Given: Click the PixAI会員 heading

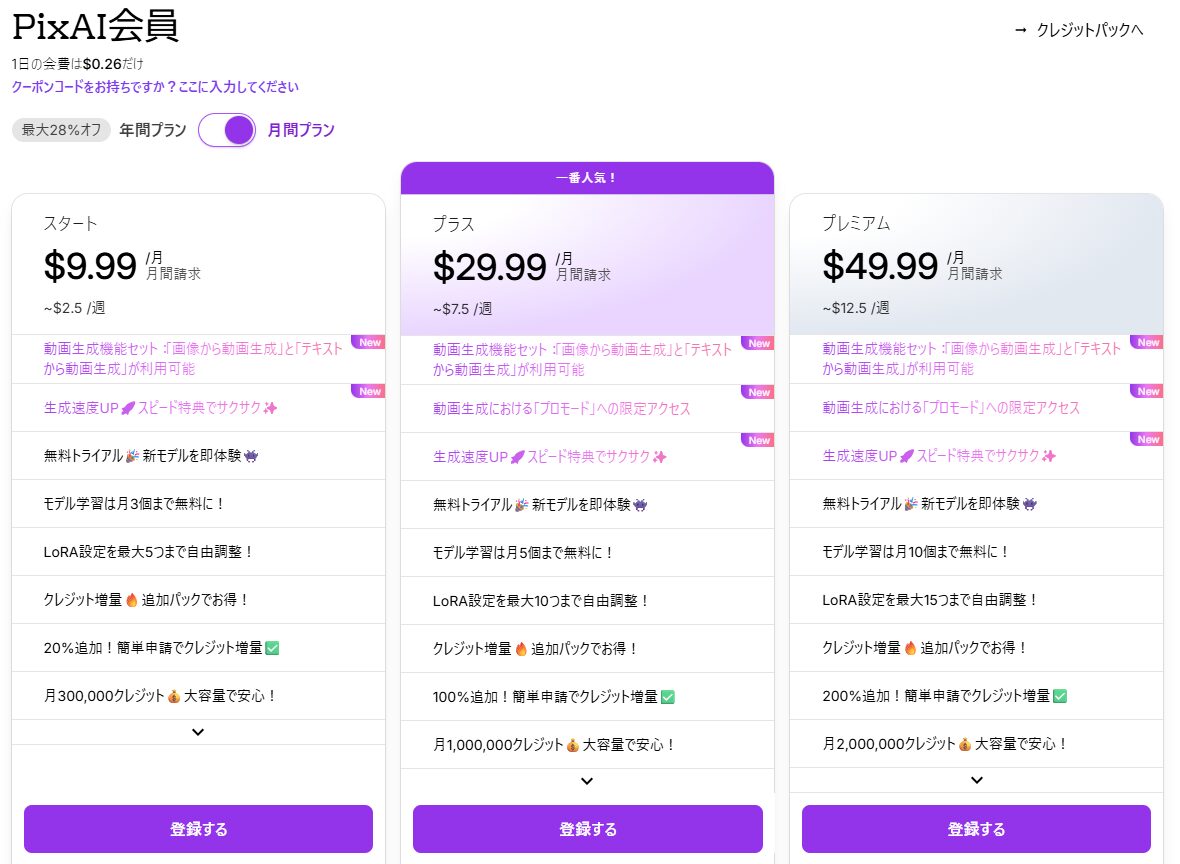Looking at the screenshot, I should [96, 26].
